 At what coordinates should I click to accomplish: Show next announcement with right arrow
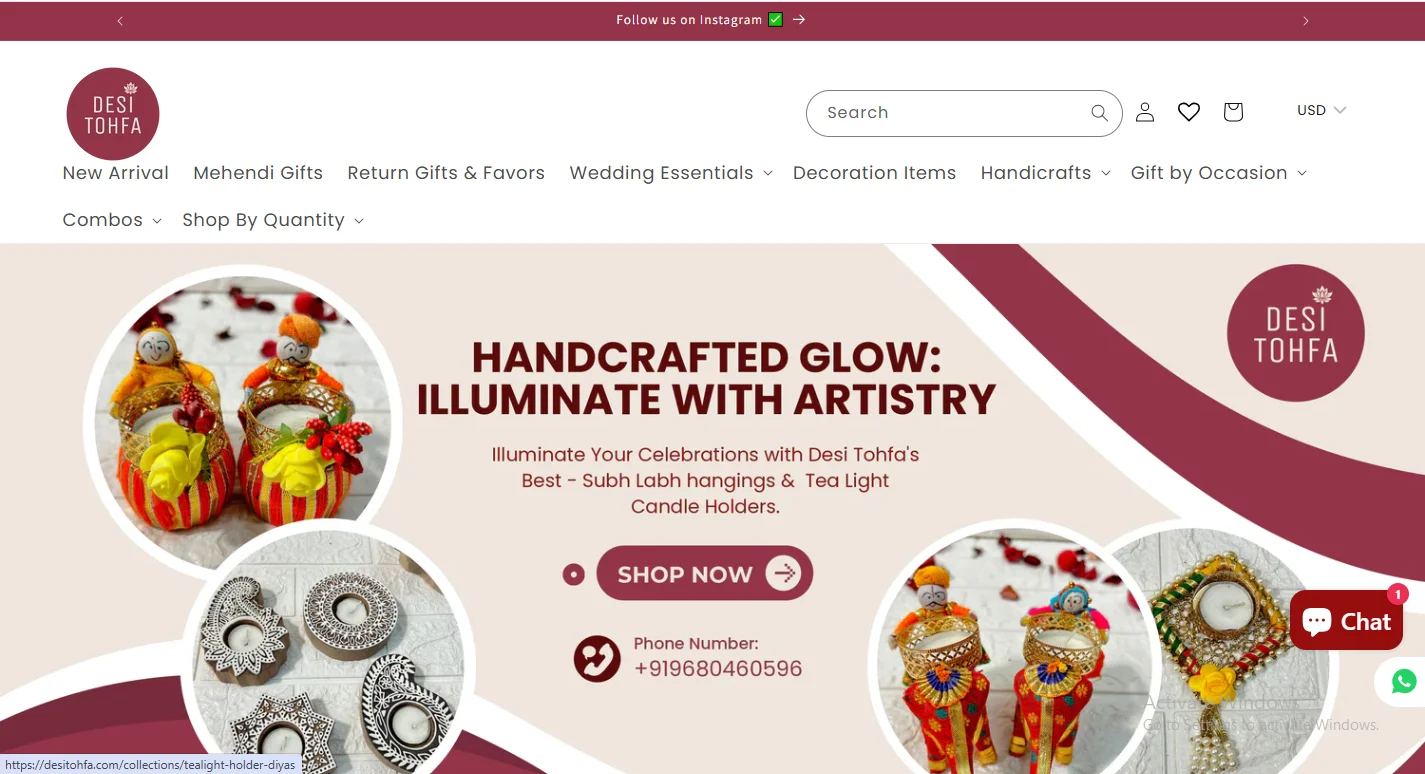[1305, 21]
